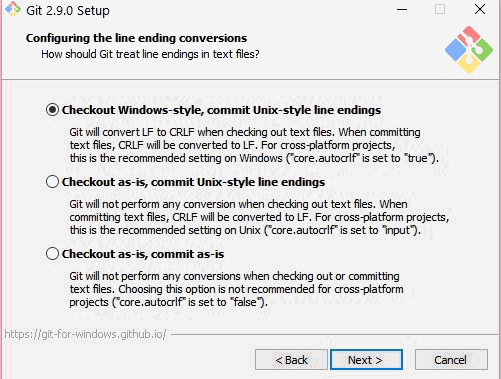
Task: Cancel the Git setup
Action: [x=451, y=360]
